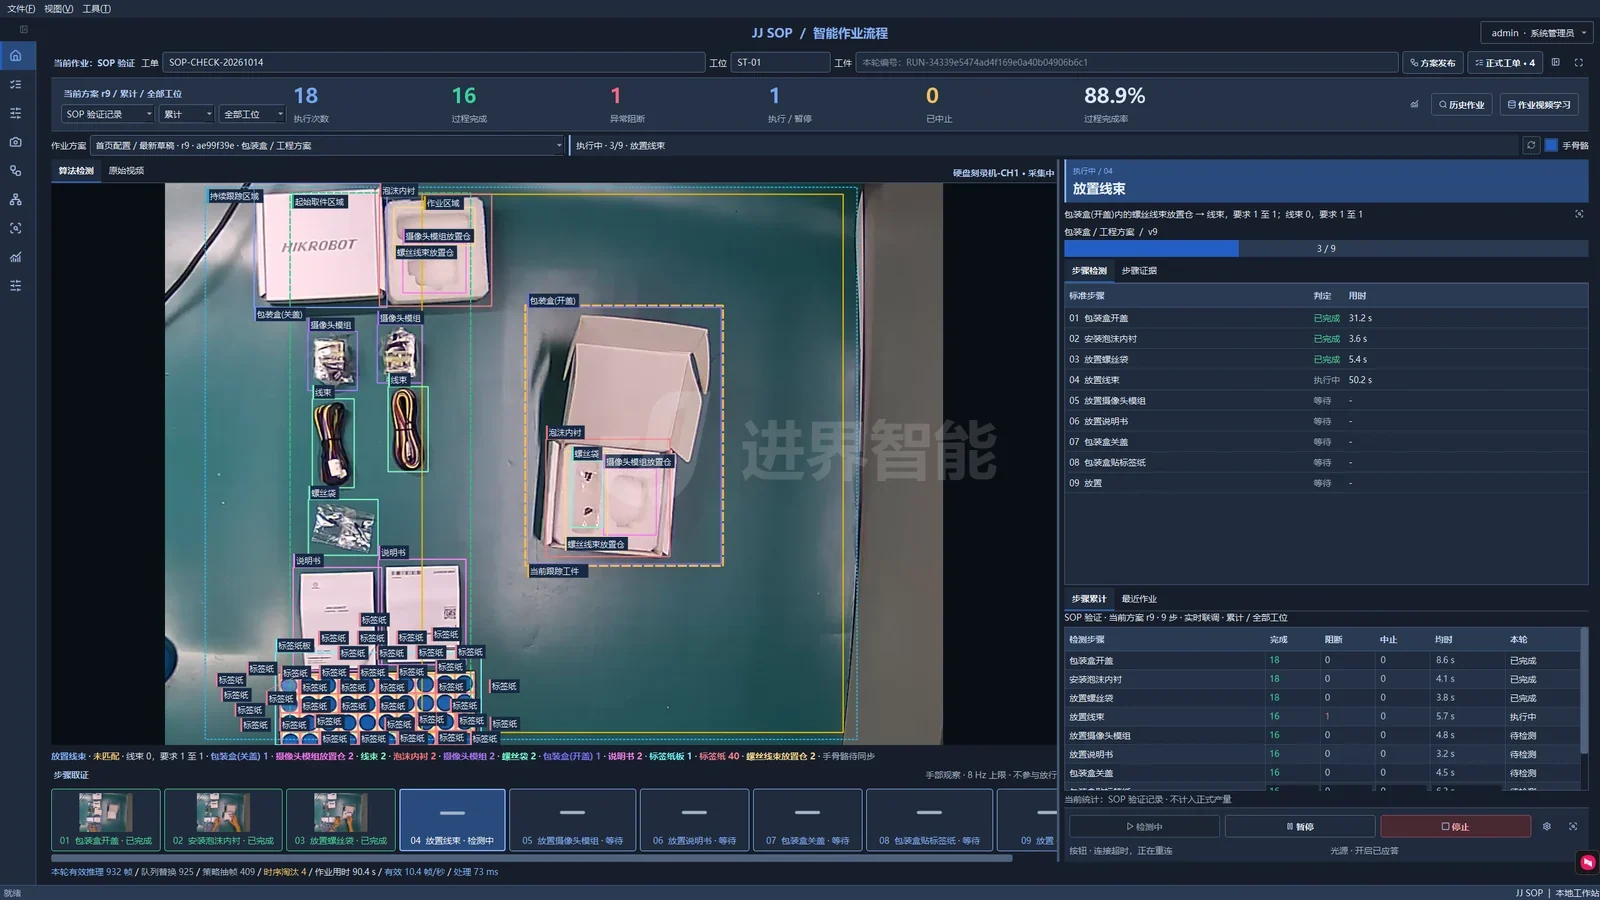The height and width of the screenshot is (900, 1600).
Task: Open the 作业方案 selection combo box
Action: (x=328, y=145)
